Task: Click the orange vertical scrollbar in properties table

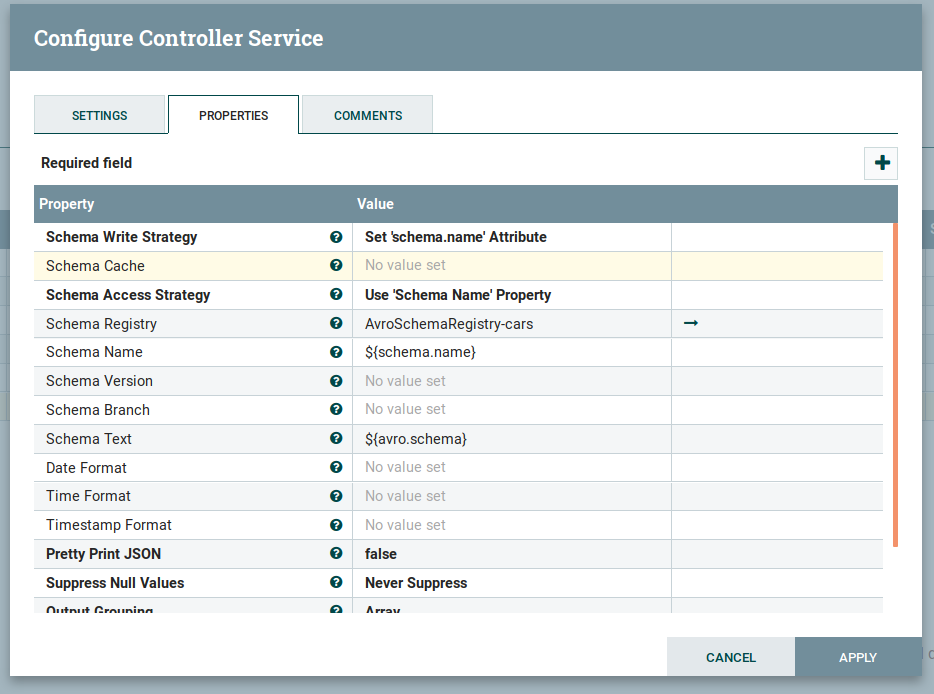Action: (x=895, y=385)
